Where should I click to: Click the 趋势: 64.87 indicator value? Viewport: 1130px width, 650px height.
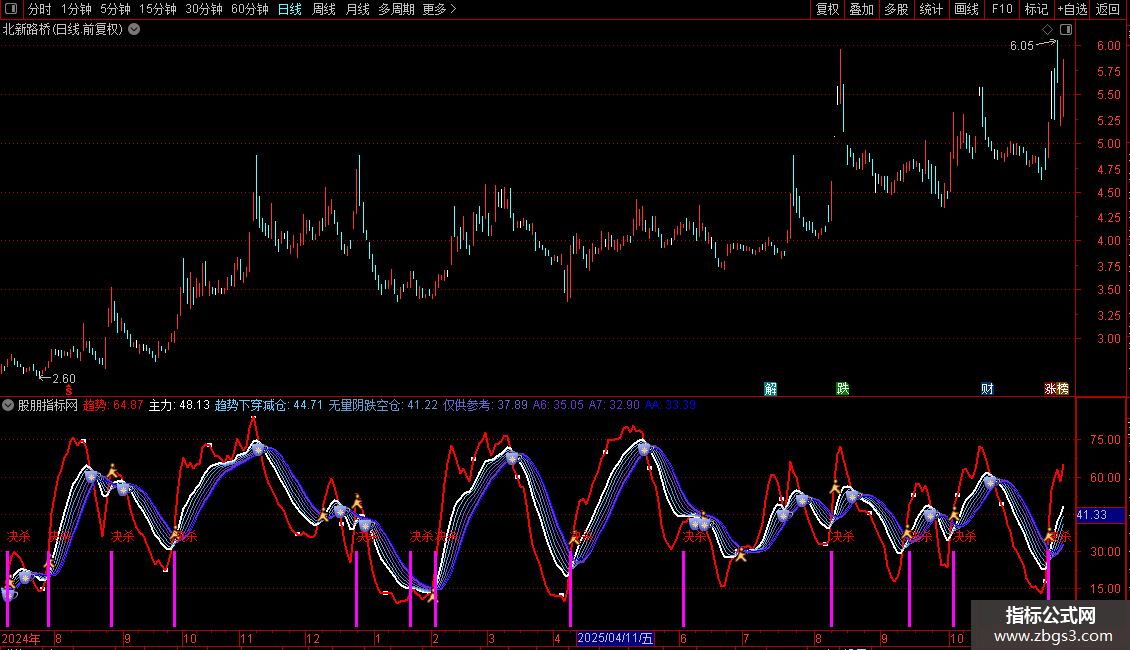[113, 405]
